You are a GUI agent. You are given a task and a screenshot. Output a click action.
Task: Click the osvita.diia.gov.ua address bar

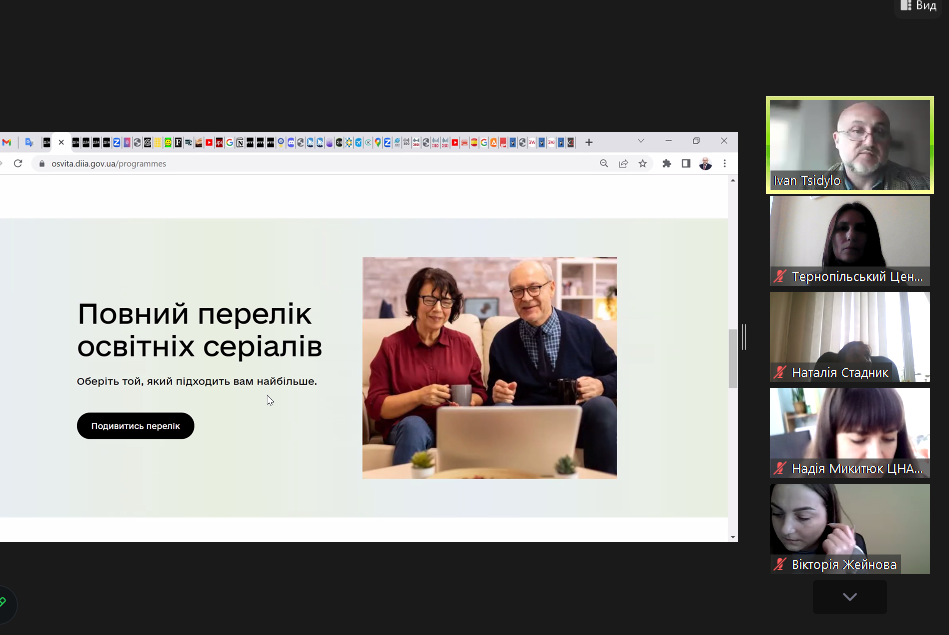pos(300,163)
